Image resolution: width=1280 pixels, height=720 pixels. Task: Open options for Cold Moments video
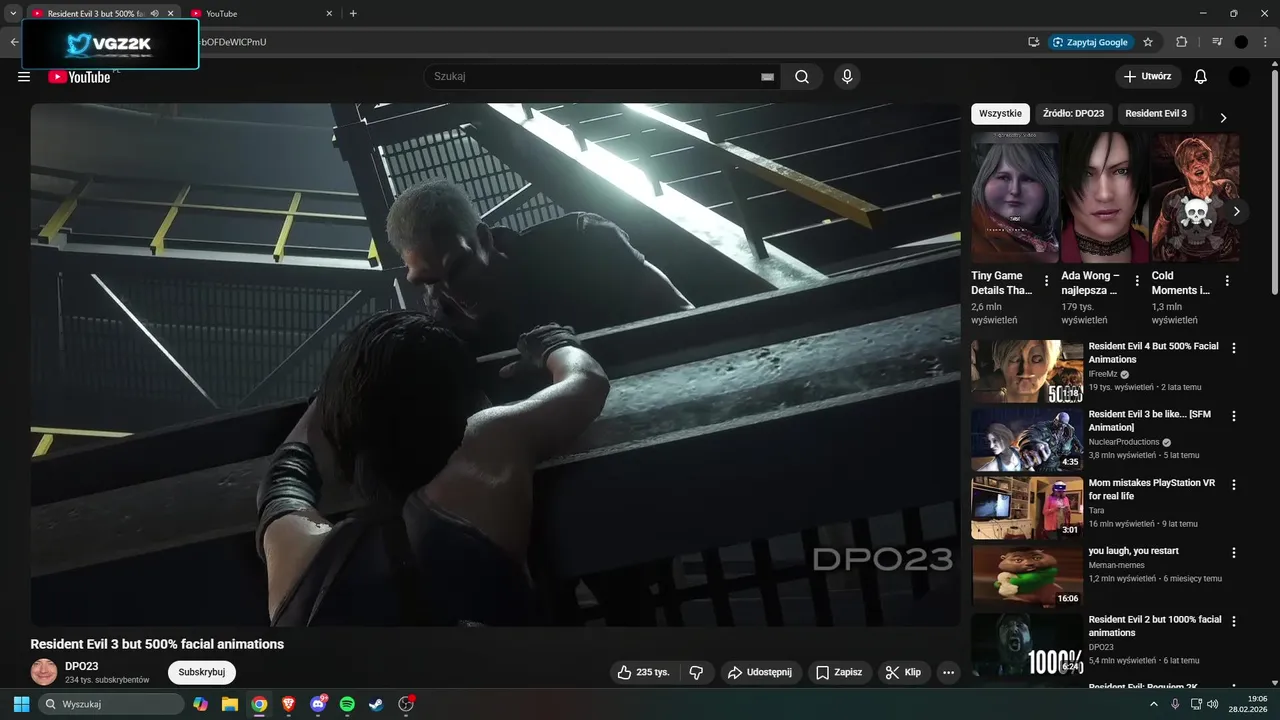[1227, 281]
